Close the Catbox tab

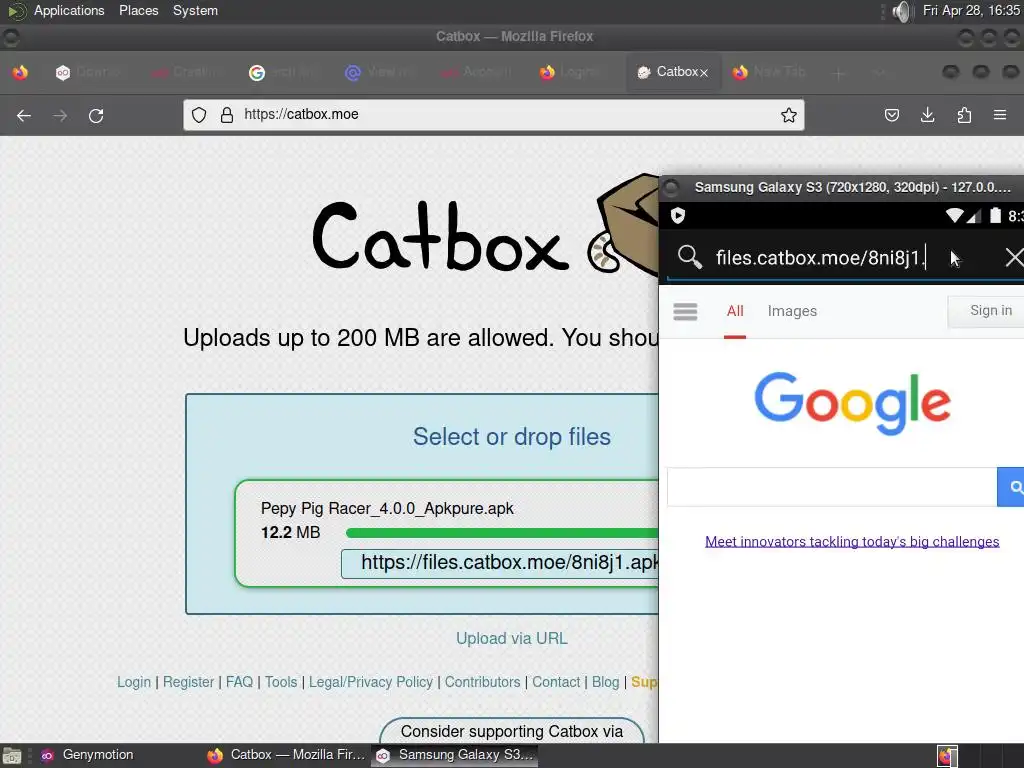(x=704, y=73)
